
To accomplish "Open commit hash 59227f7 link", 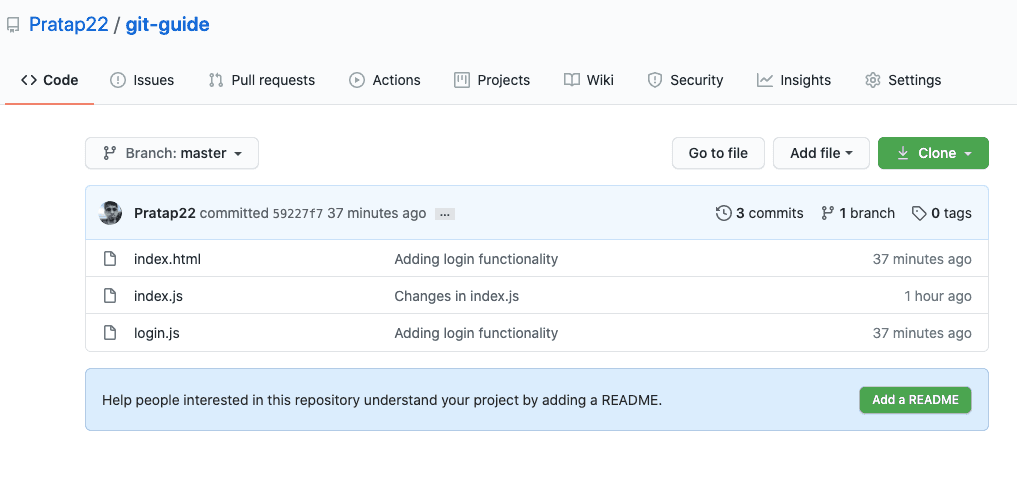I will (298, 213).
